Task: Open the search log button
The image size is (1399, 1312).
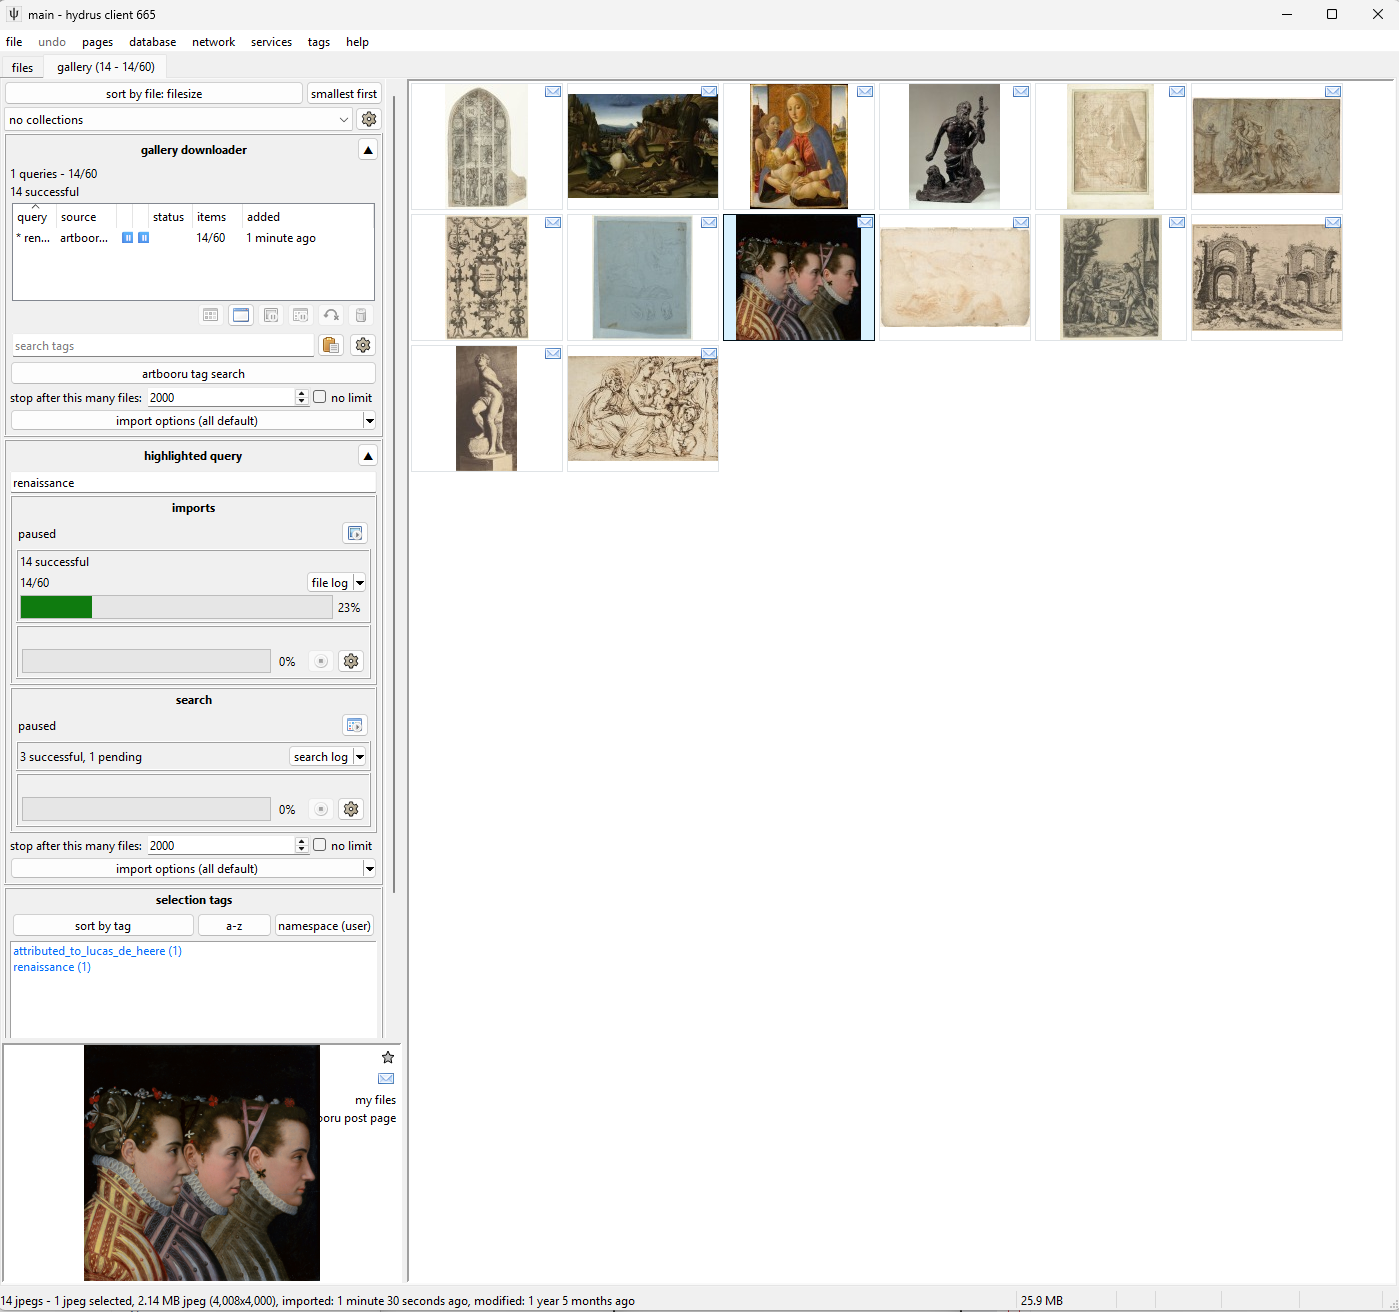Action: [321, 757]
